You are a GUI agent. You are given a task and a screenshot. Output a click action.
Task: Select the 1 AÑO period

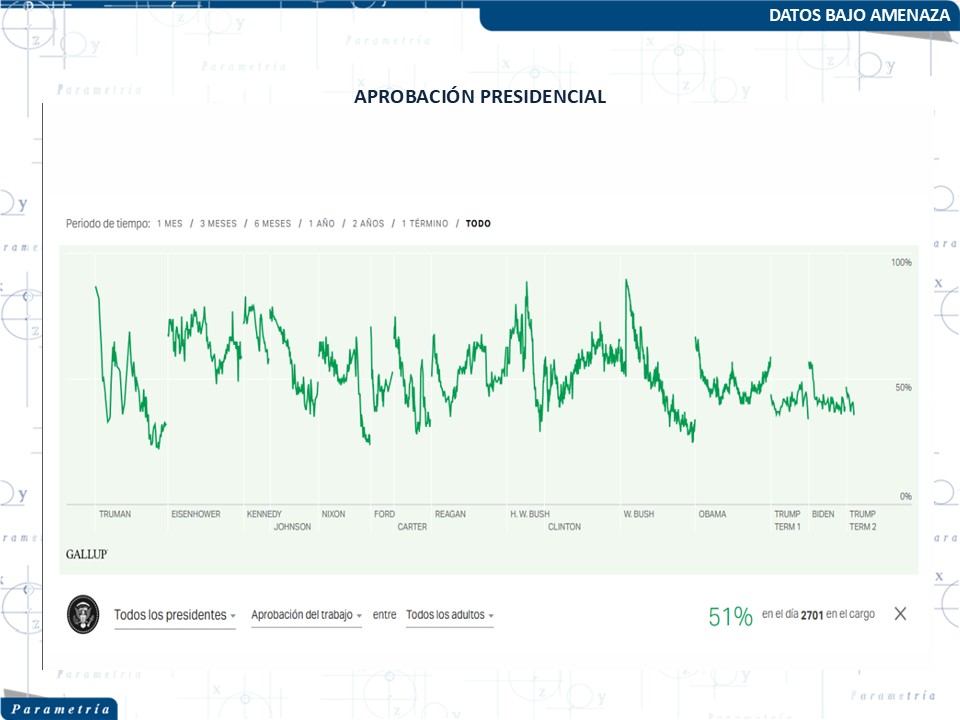click(x=321, y=224)
